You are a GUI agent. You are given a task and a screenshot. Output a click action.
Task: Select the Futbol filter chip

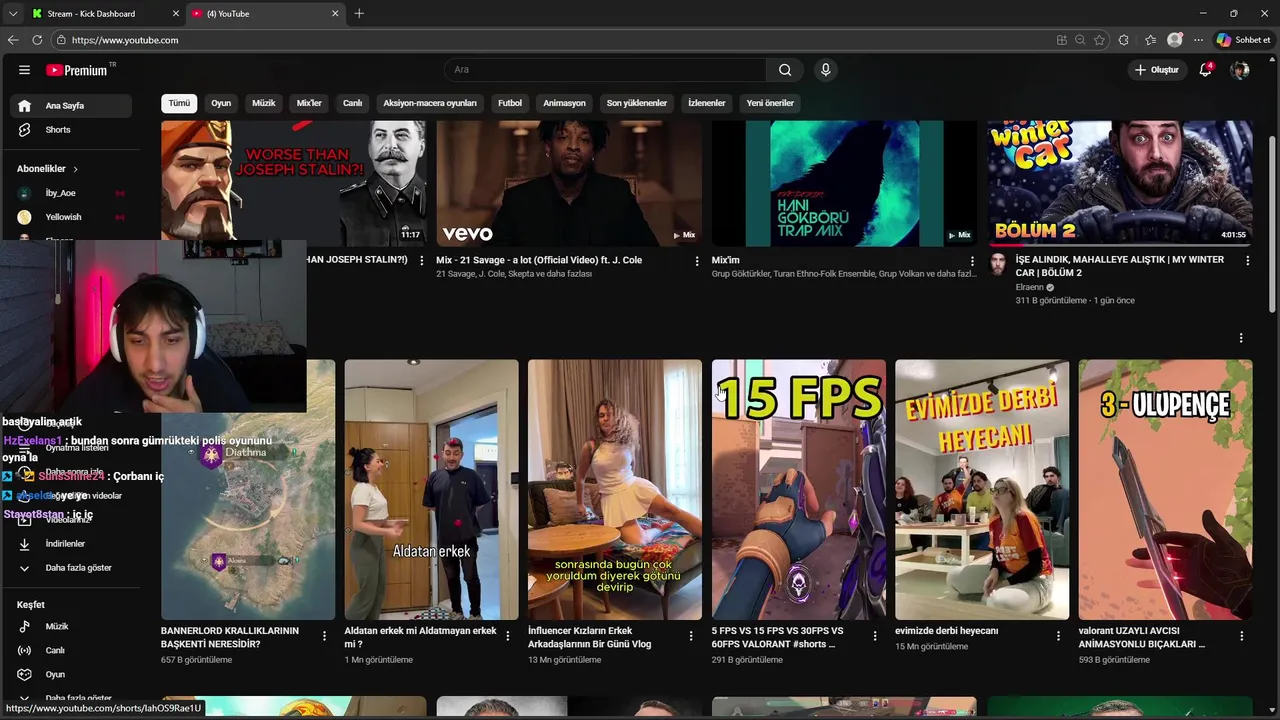pos(510,103)
